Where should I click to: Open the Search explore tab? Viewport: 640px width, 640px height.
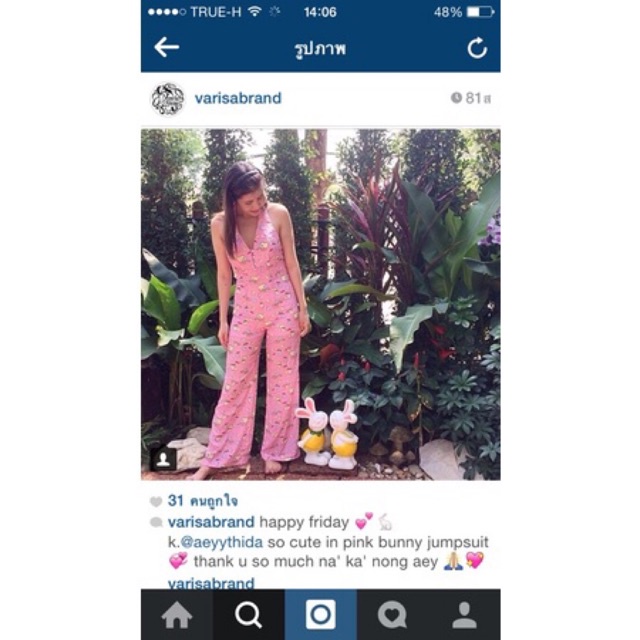tap(249, 615)
